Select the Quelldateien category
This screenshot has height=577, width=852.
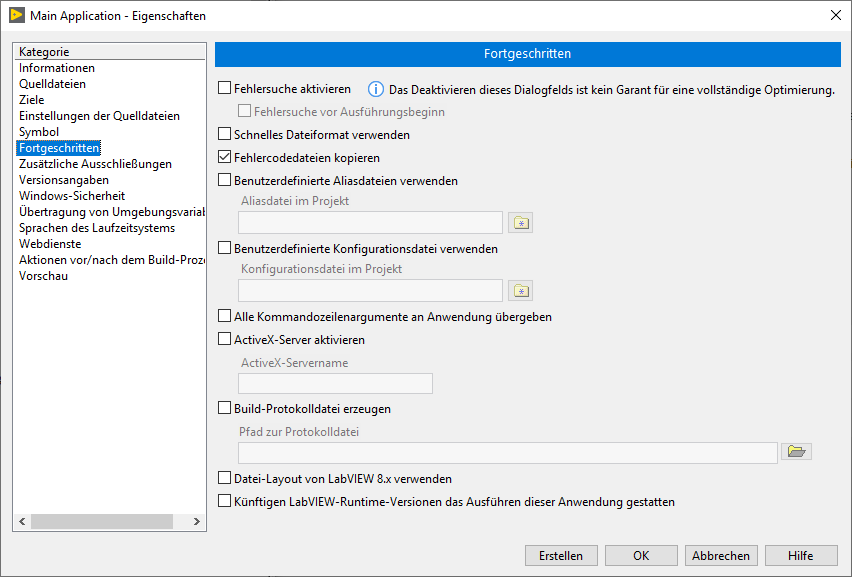52,84
